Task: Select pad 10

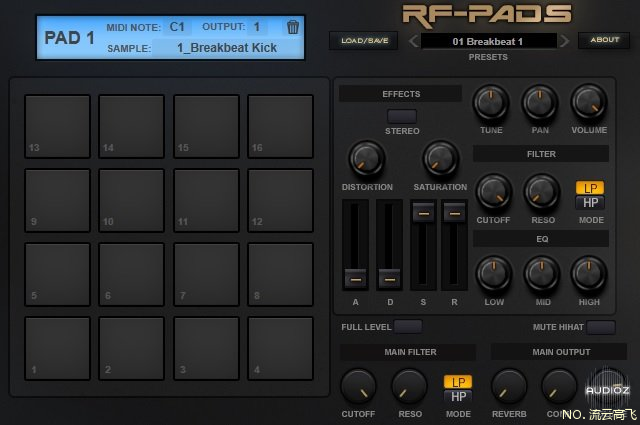Action: click(131, 200)
